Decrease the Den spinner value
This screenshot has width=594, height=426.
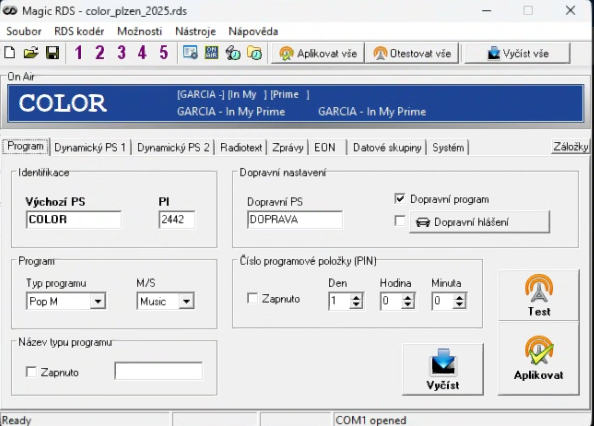pos(356,305)
